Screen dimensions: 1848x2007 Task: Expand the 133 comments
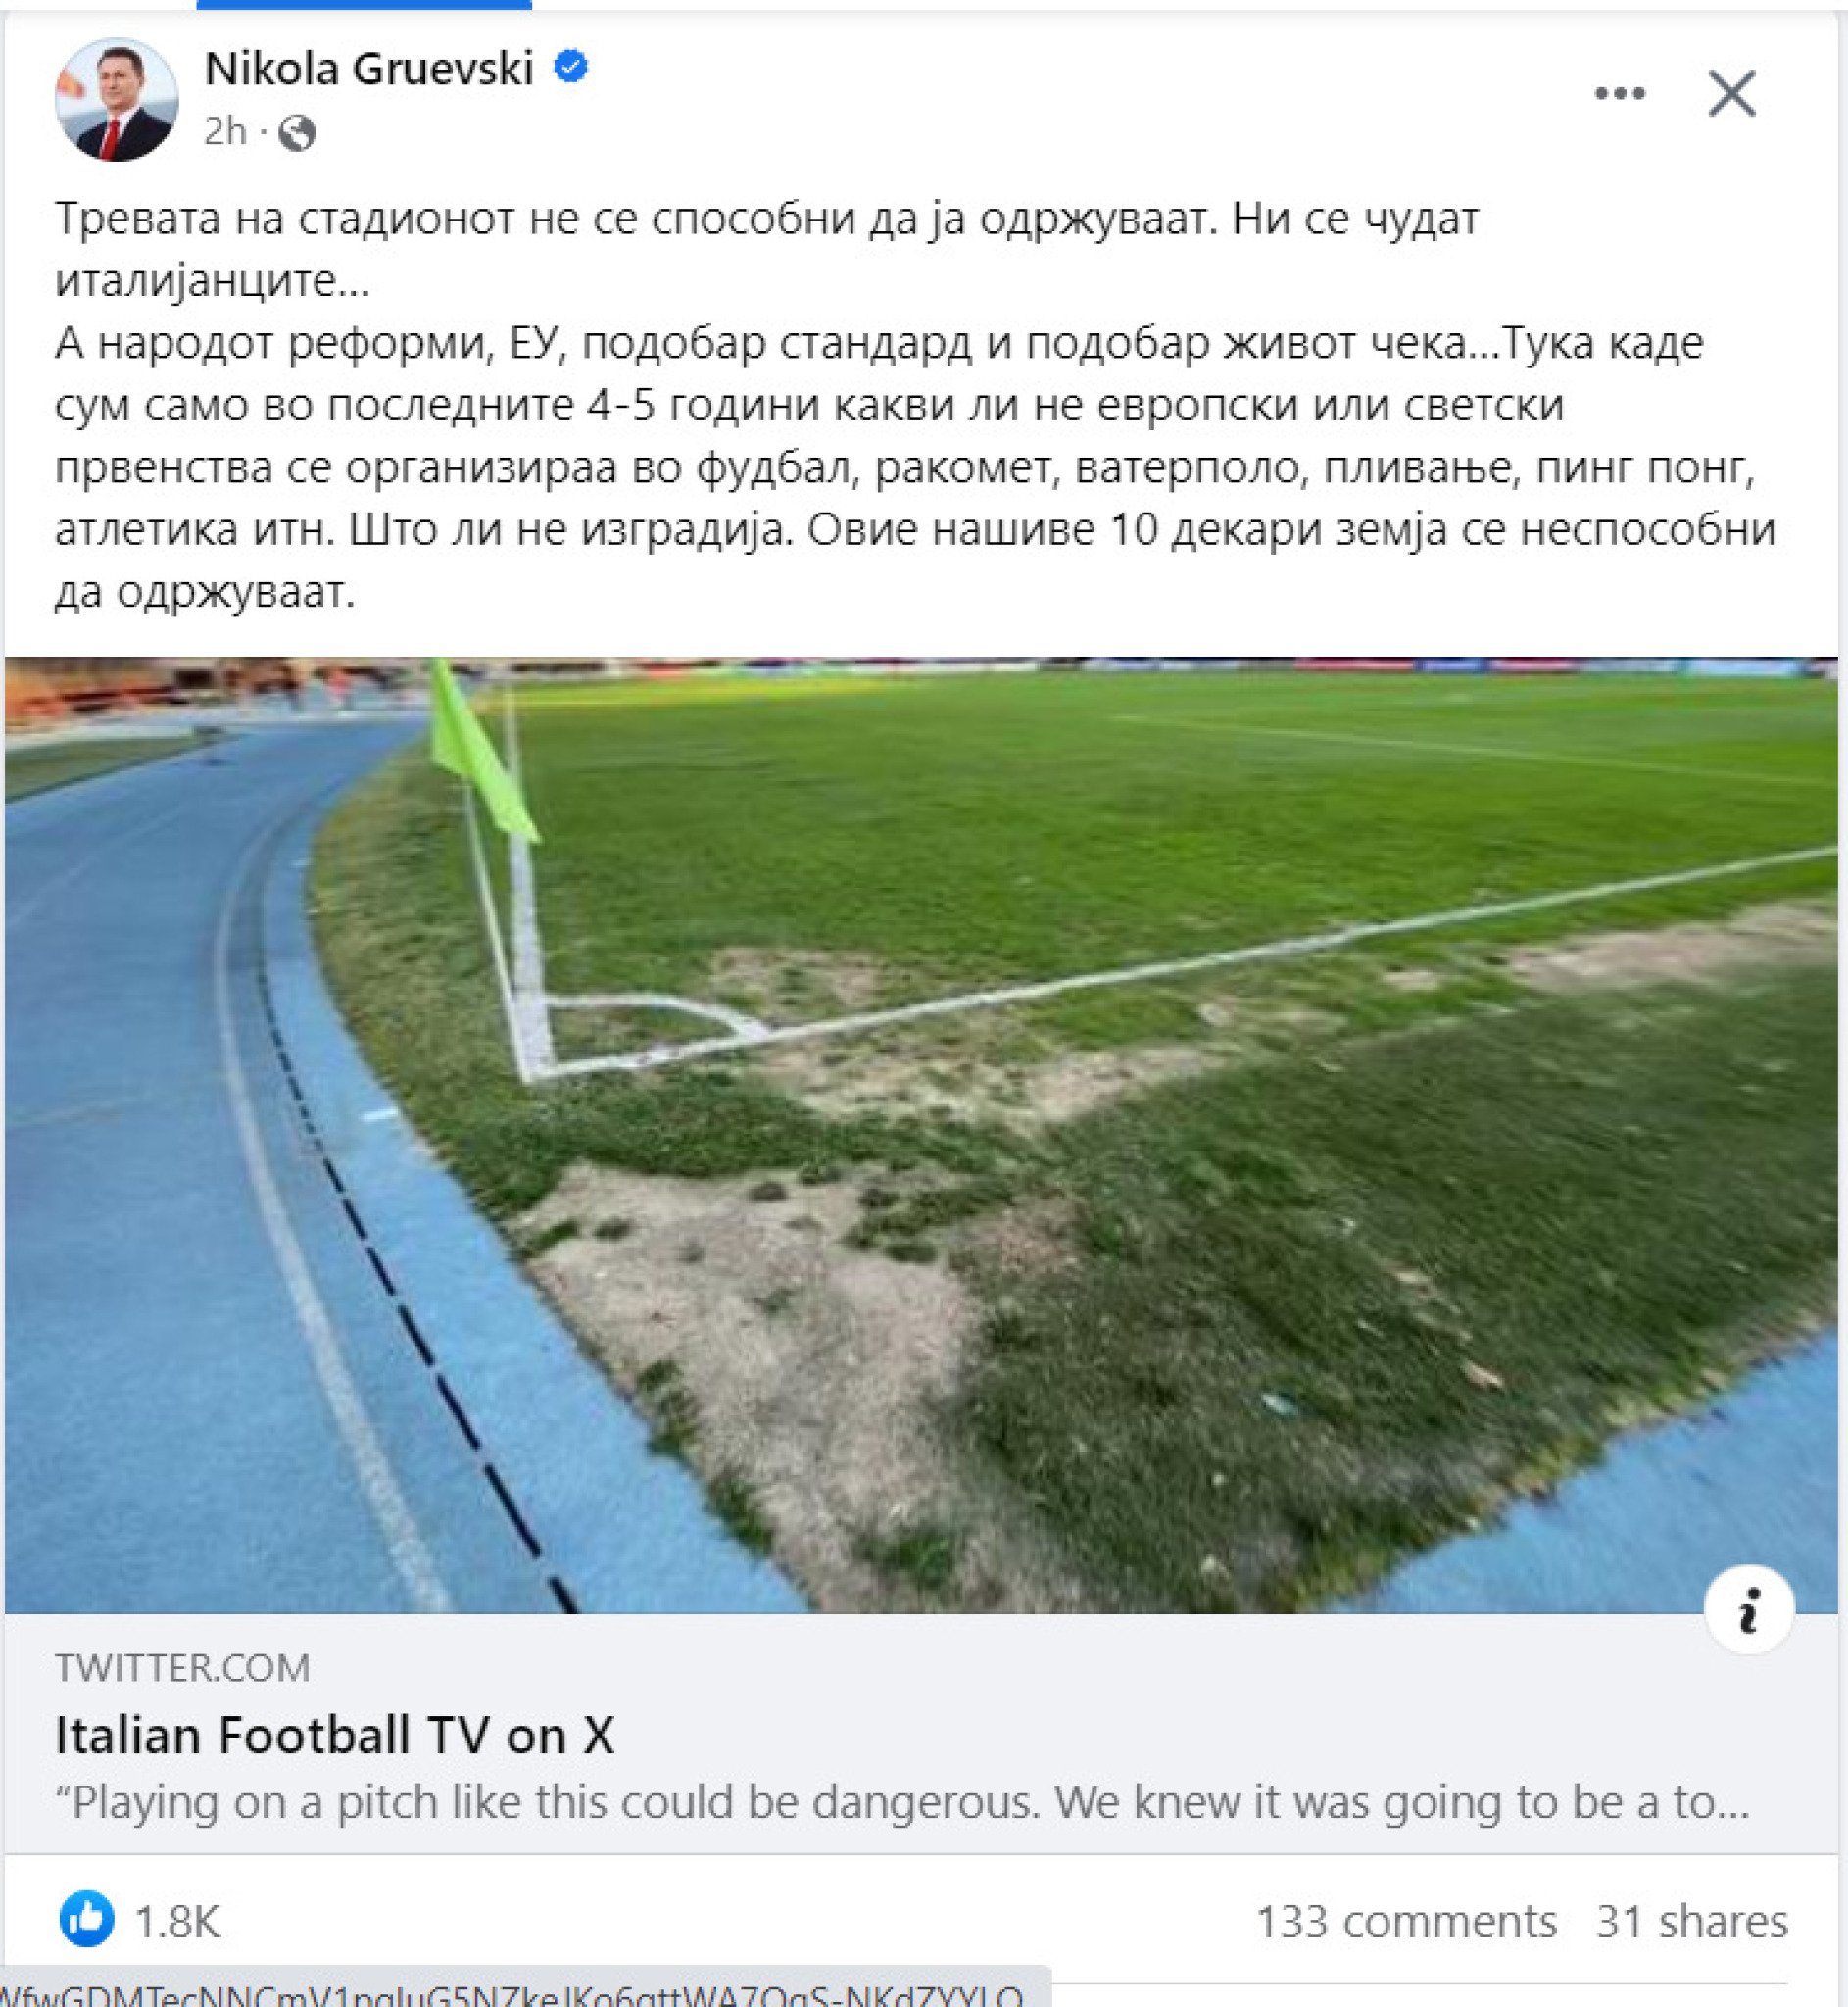[1406, 1921]
